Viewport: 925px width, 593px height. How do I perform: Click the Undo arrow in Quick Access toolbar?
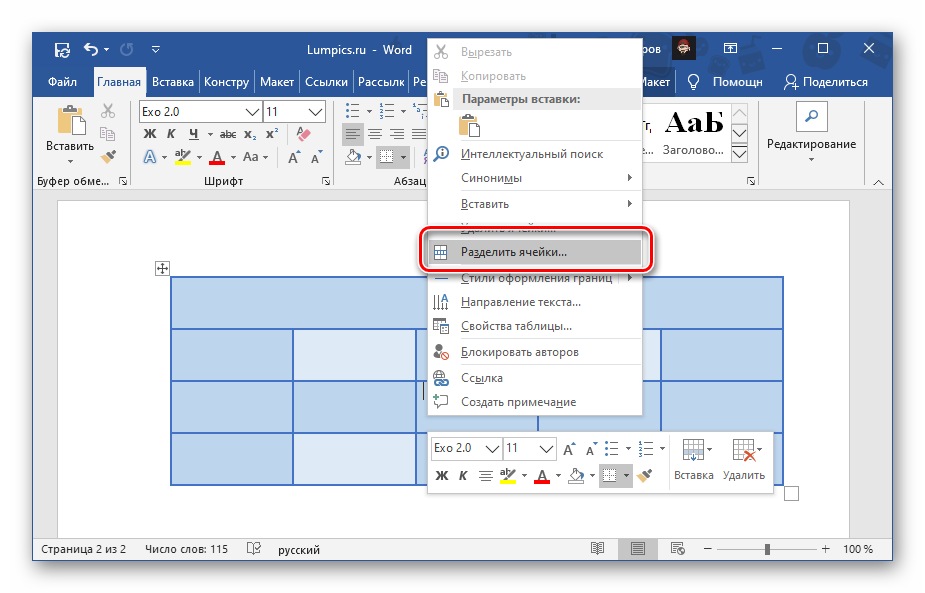pyautogui.click(x=92, y=49)
